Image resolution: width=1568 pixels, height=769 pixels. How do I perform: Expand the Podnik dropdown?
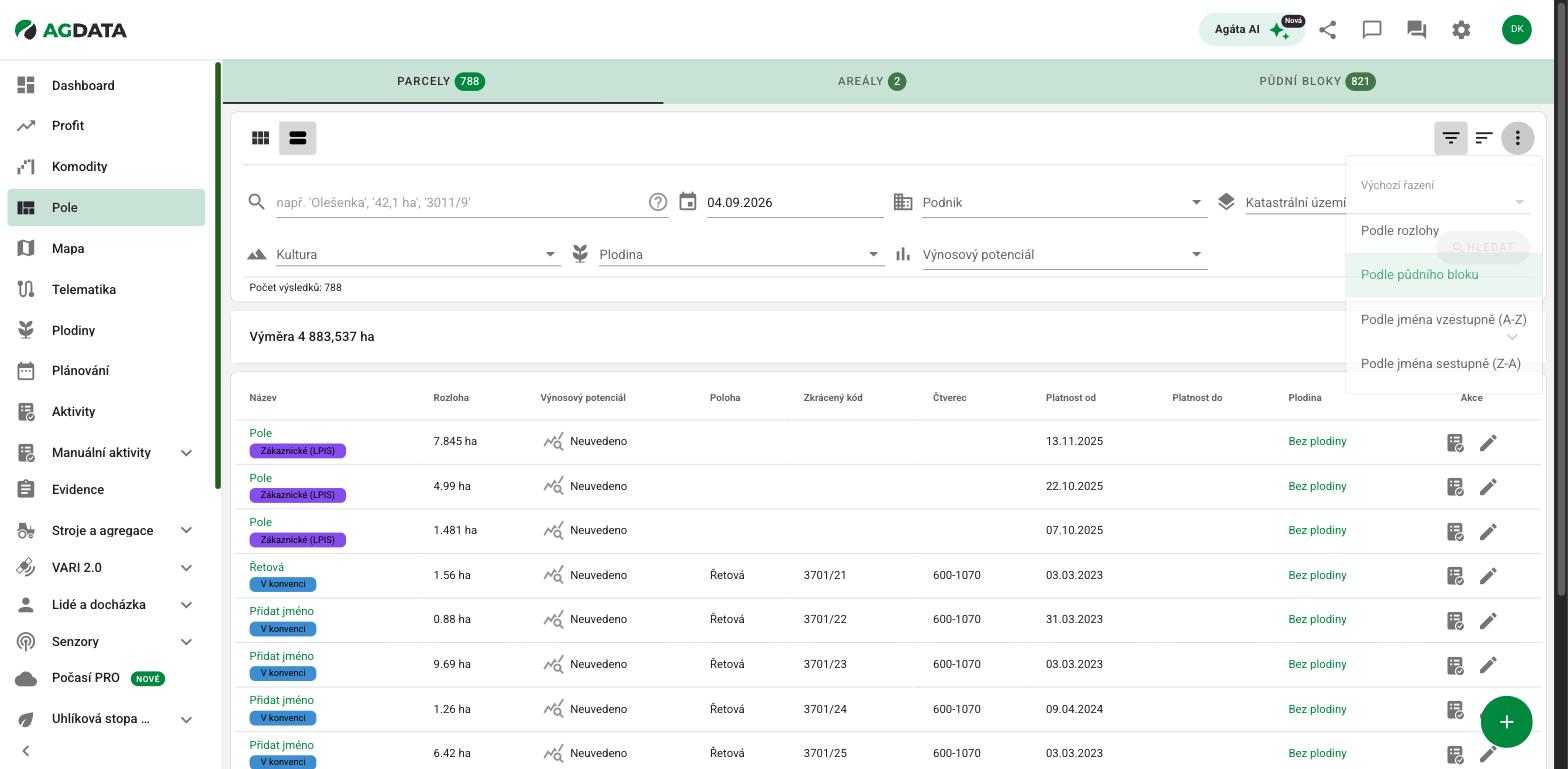coord(1065,202)
